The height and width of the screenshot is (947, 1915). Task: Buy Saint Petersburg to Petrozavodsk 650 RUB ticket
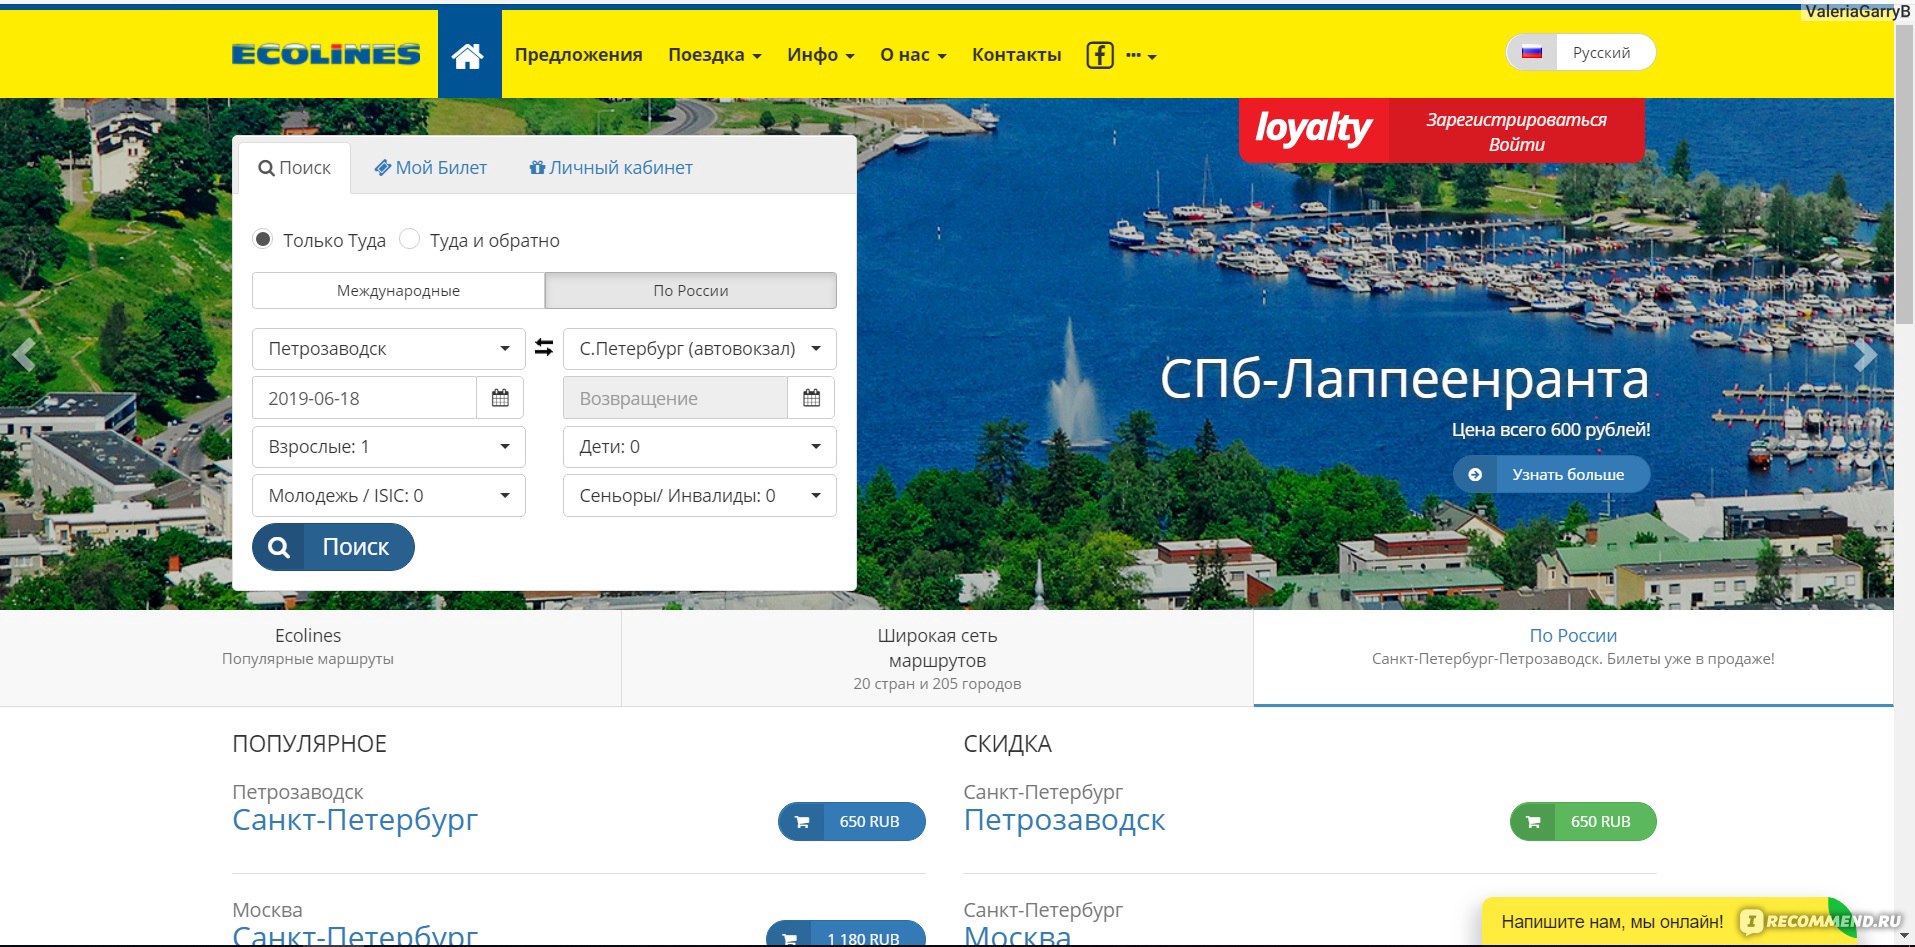tap(1583, 821)
